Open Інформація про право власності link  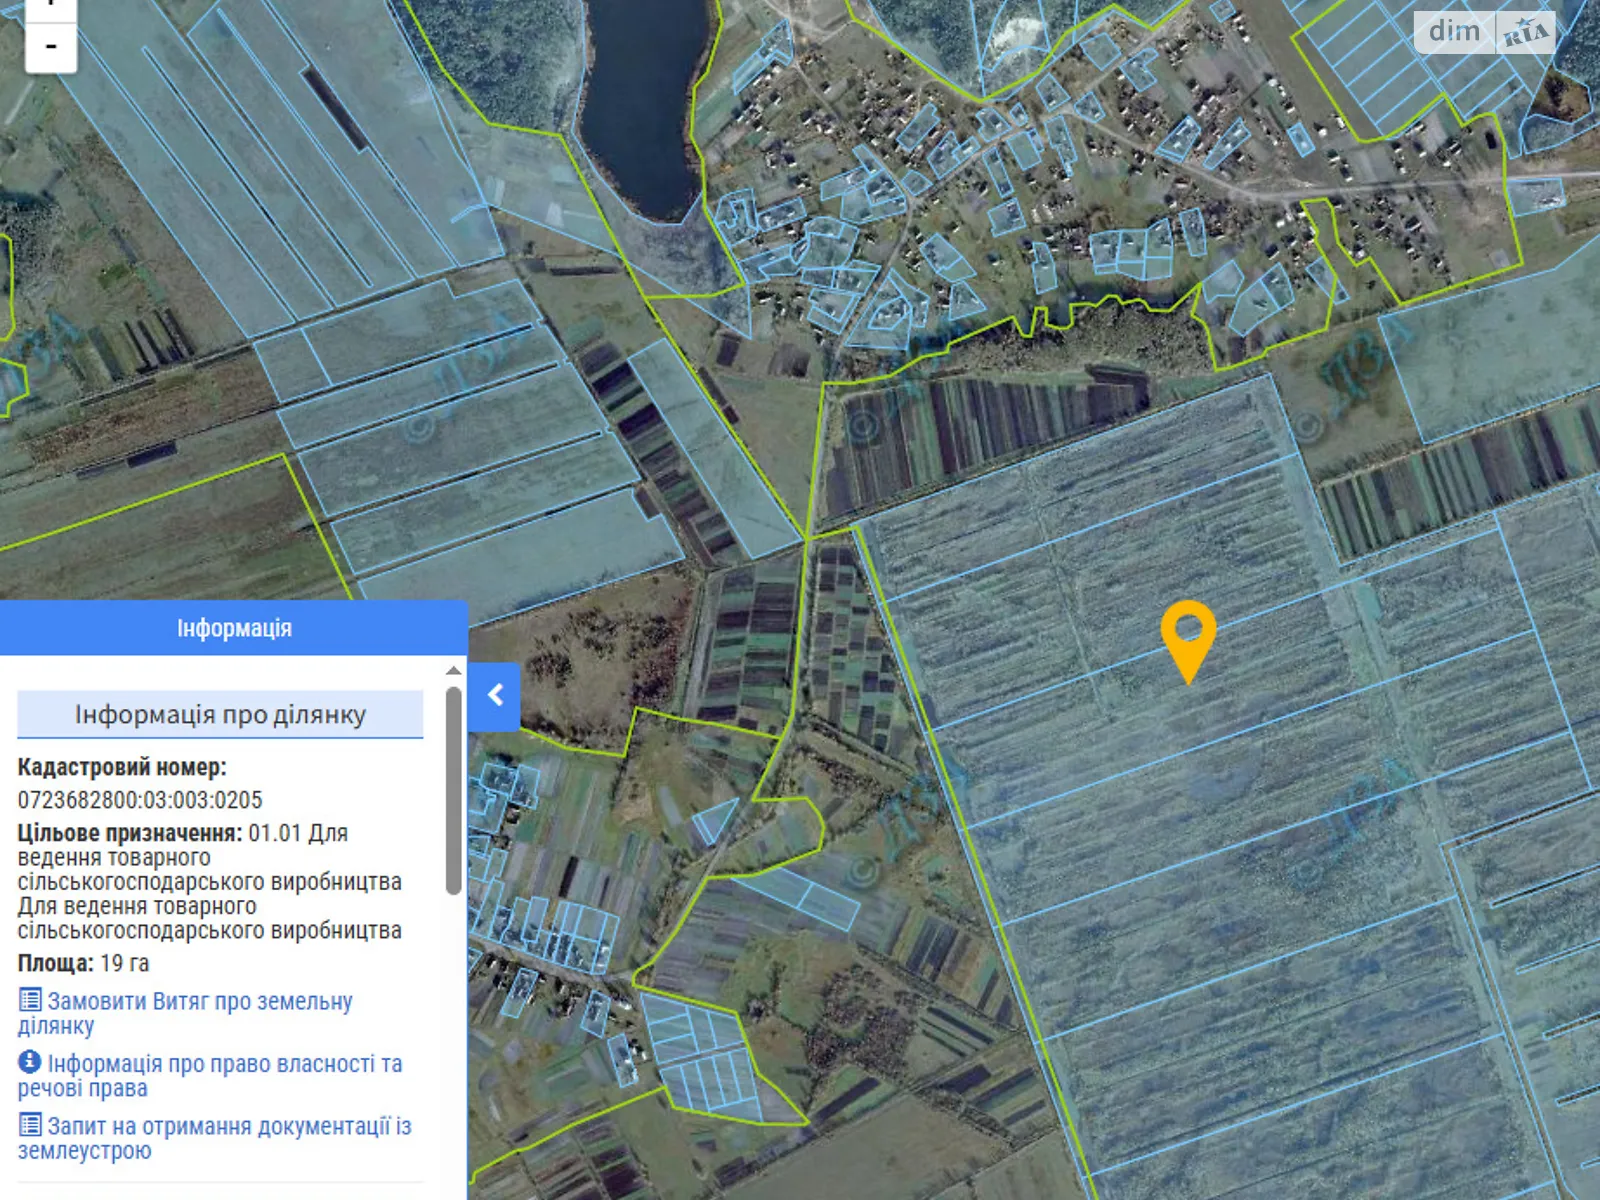pos(224,1064)
